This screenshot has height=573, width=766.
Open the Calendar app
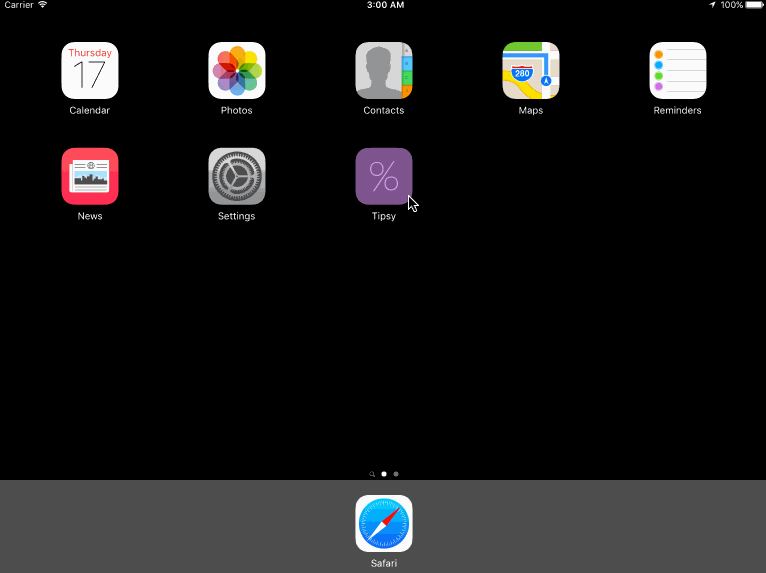(90, 70)
